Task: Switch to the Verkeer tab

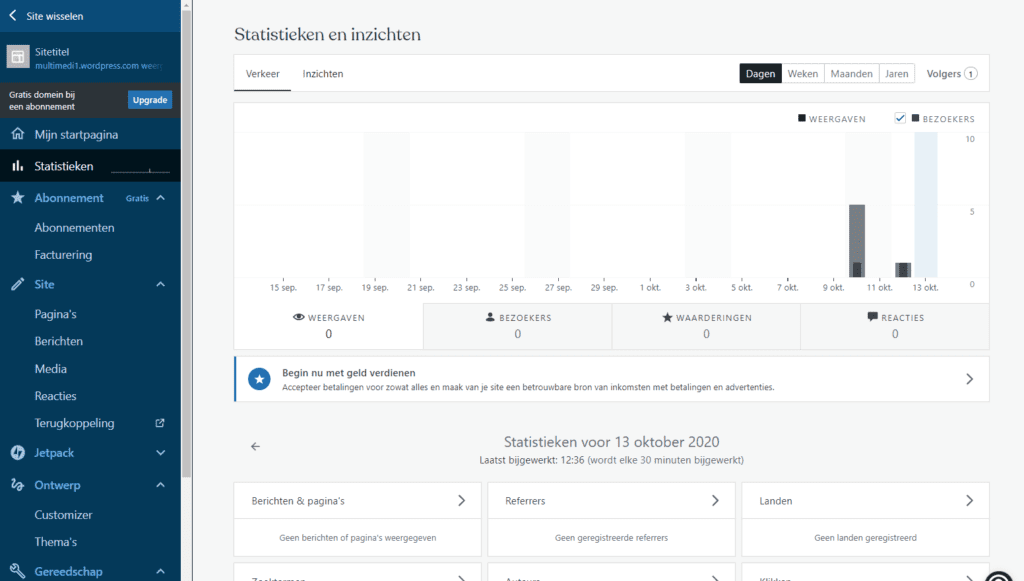Action: pos(263,74)
